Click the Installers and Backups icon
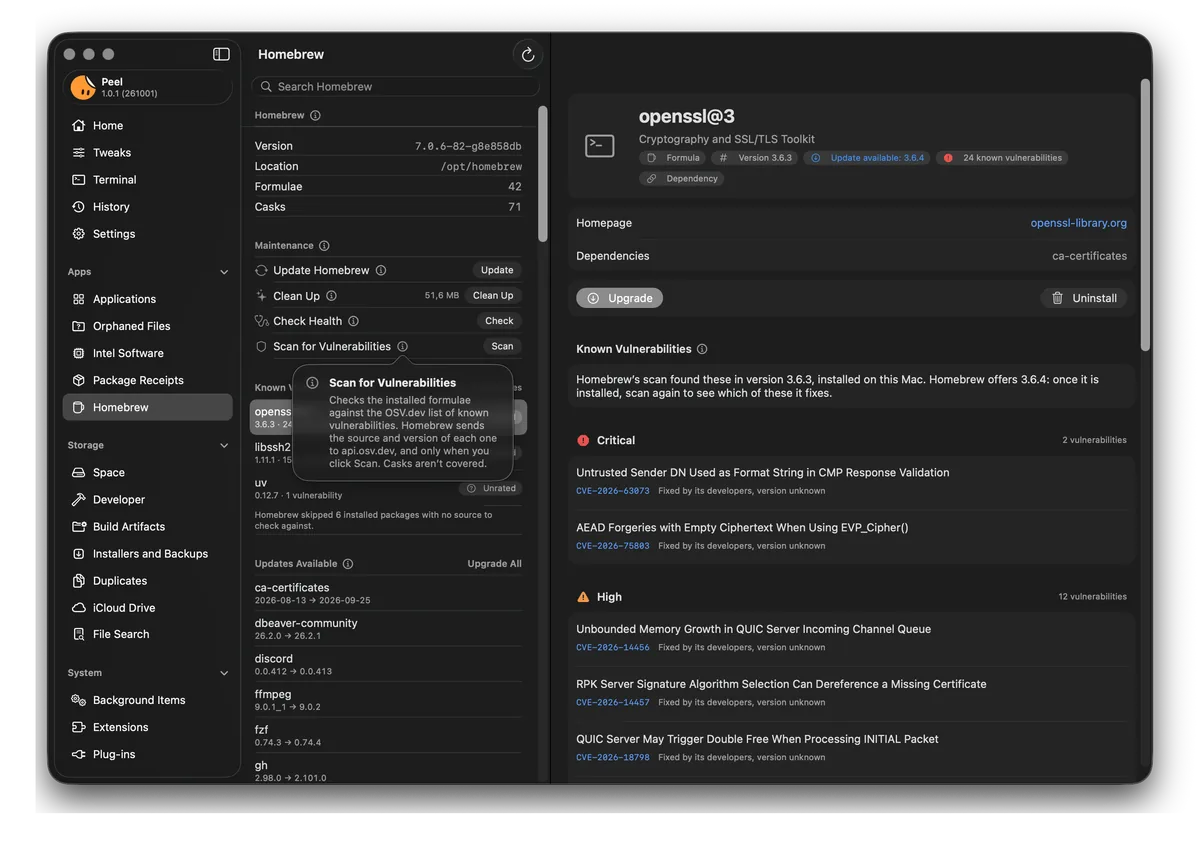Screen dimensions: 1200x847 (79, 553)
